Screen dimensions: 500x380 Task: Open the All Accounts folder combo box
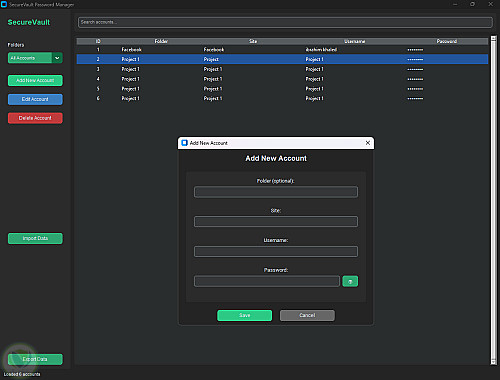35,58
